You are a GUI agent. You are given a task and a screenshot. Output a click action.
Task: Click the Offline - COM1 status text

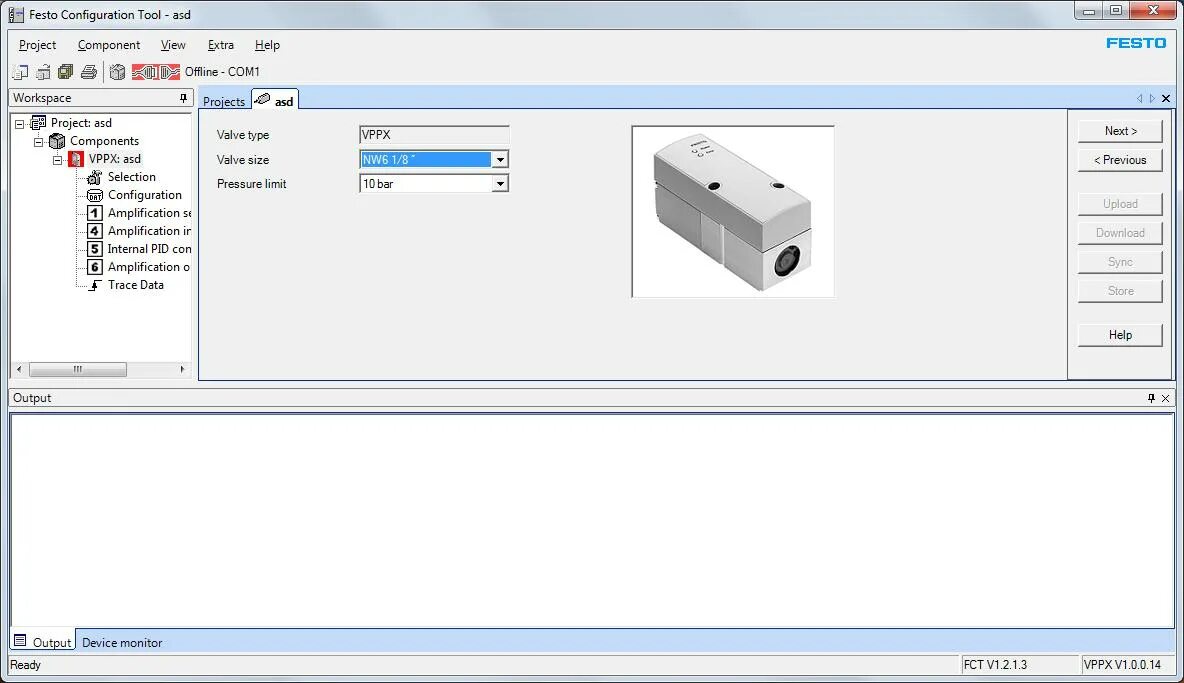click(x=222, y=72)
